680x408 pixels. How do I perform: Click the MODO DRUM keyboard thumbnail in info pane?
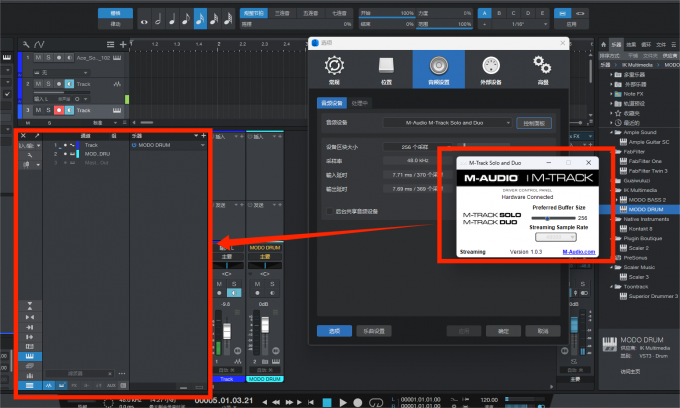point(610,344)
